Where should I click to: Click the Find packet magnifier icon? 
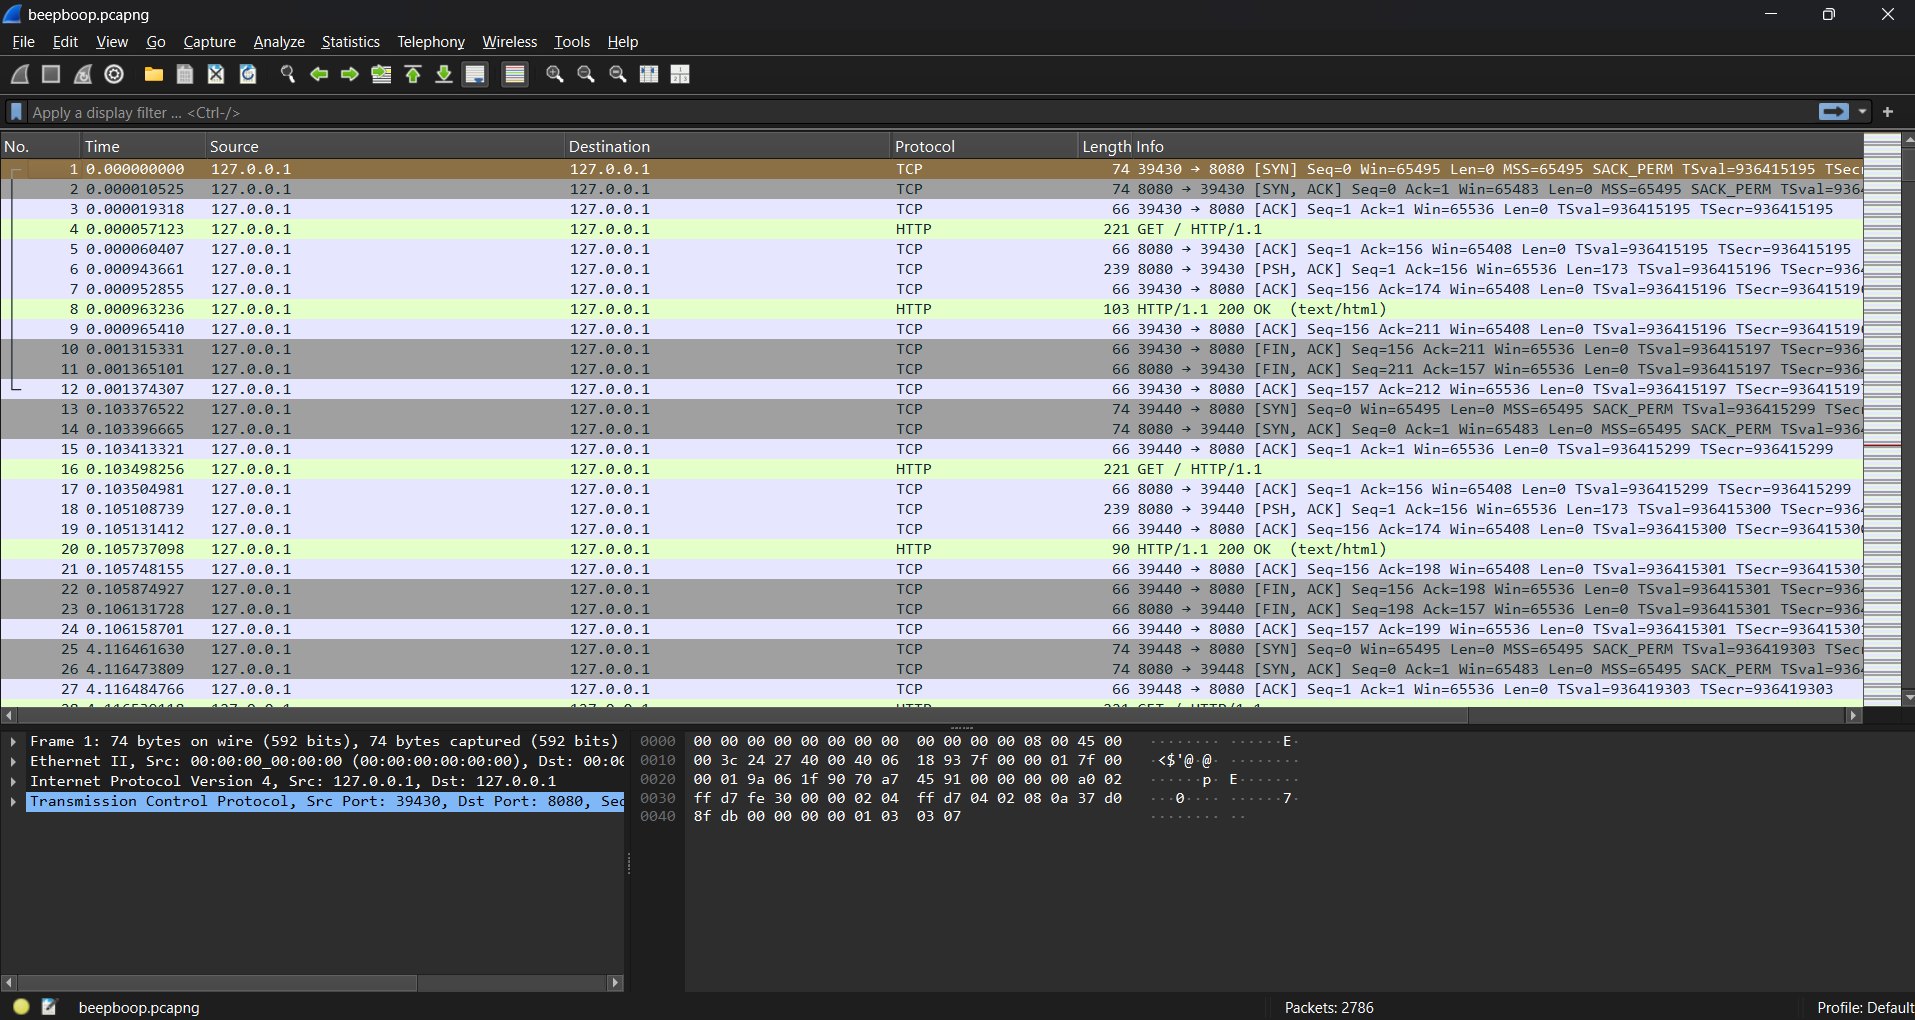coord(288,74)
